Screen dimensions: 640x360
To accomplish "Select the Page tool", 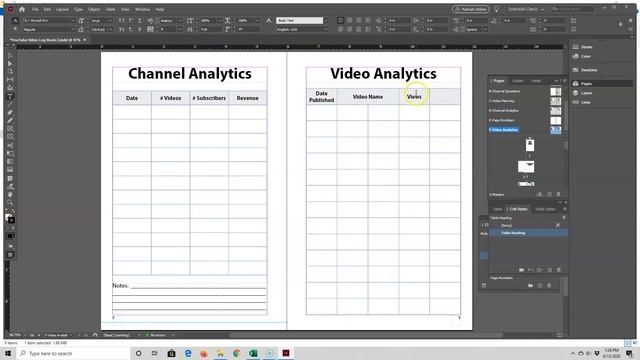I will [10, 72].
